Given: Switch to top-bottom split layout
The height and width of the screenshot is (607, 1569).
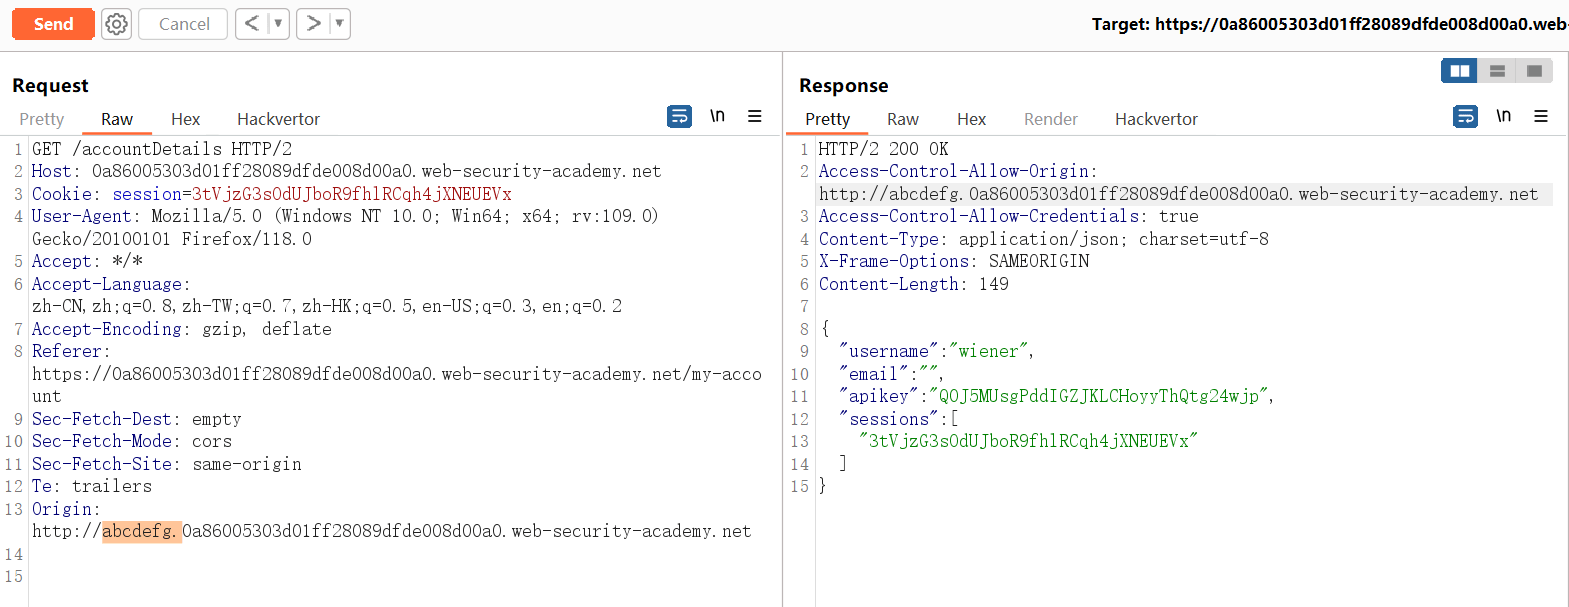Looking at the screenshot, I should point(1497,71).
